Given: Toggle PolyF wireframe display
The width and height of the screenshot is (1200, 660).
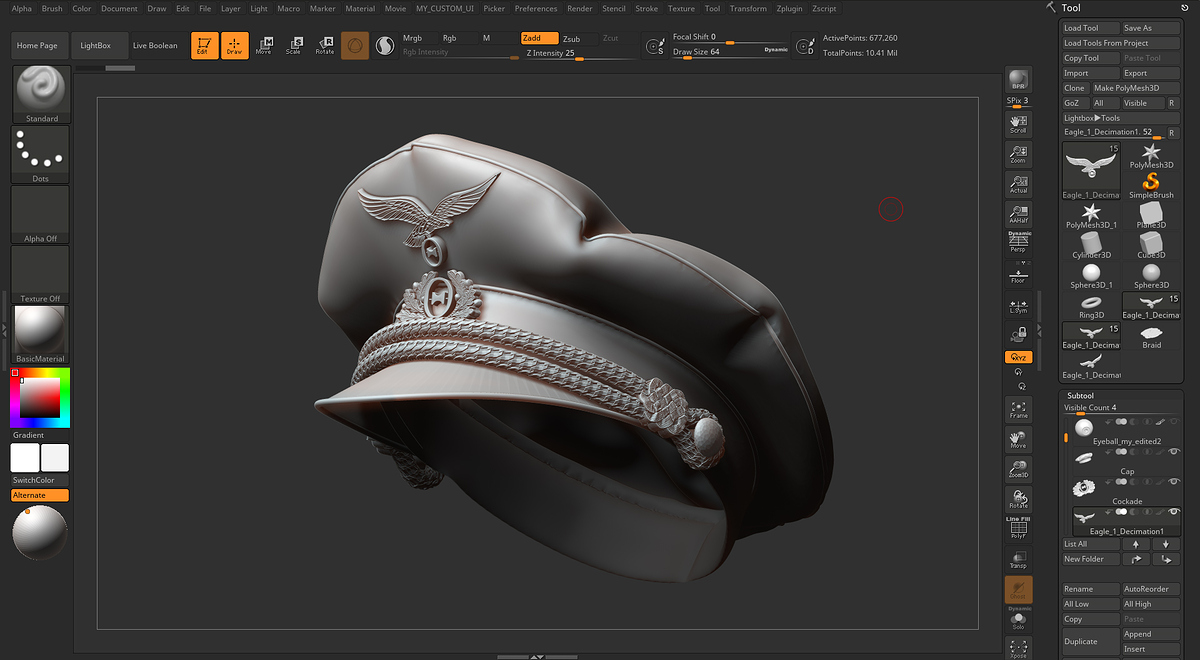Looking at the screenshot, I should tap(1018, 528).
